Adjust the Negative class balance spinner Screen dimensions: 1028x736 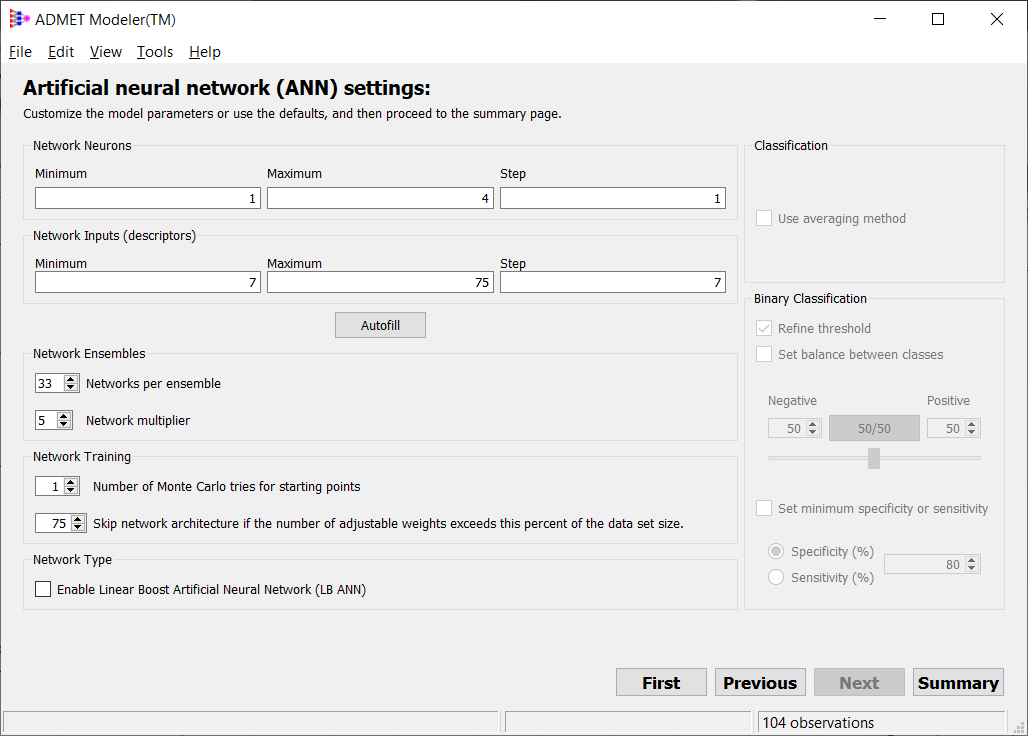tap(795, 429)
